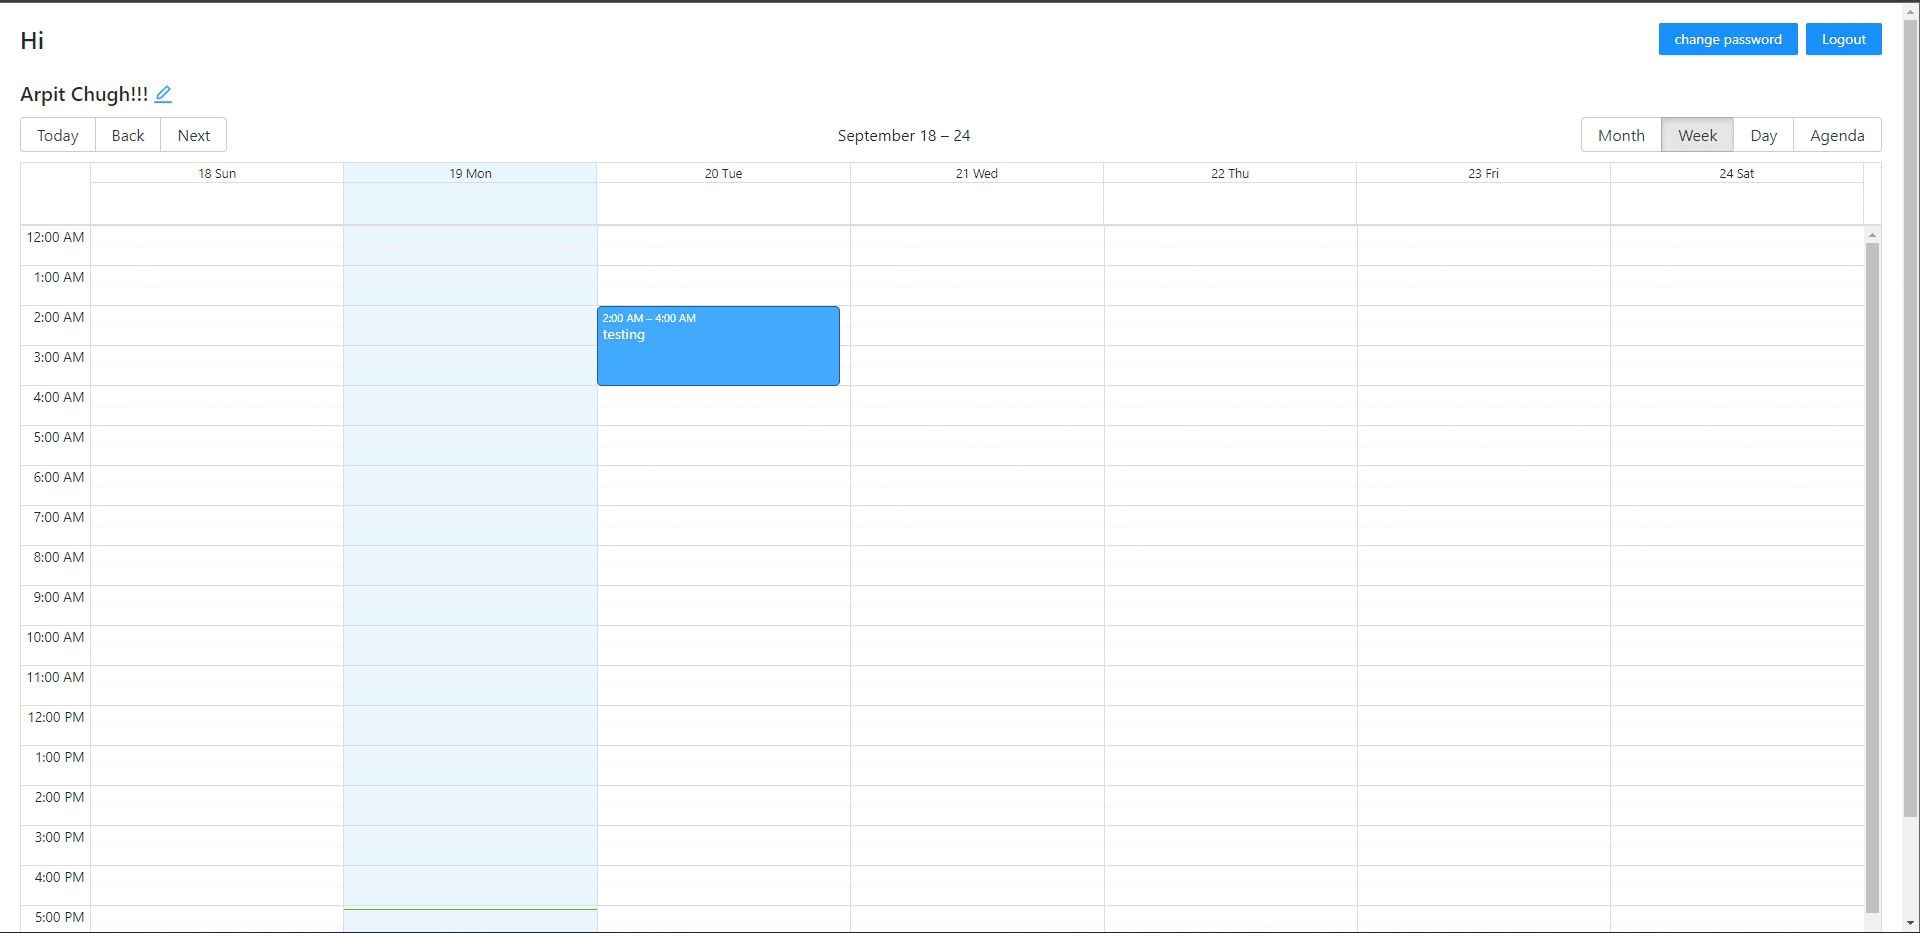Viewport: 1920px width, 933px height.
Task: Click the 18 Sun day header
Action: (217, 173)
